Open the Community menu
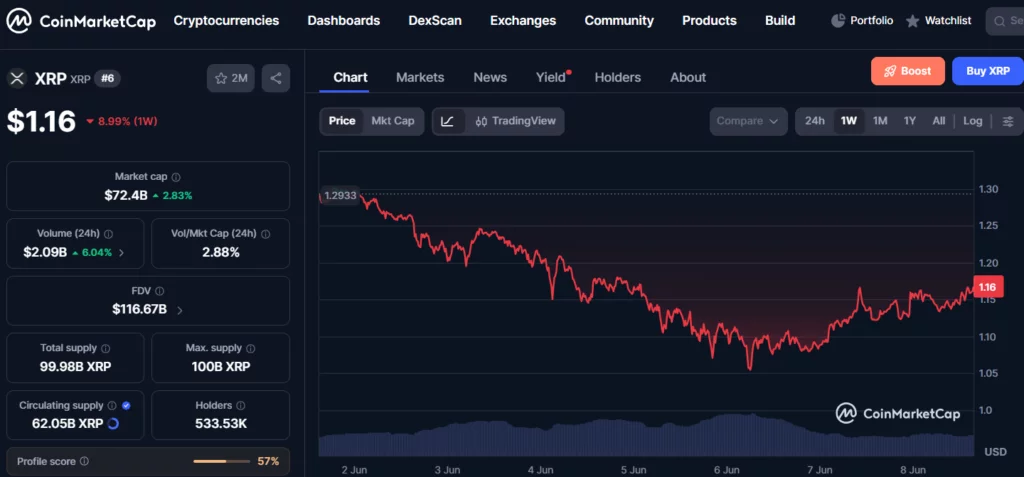This screenshot has width=1024, height=477. (x=619, y=21)
